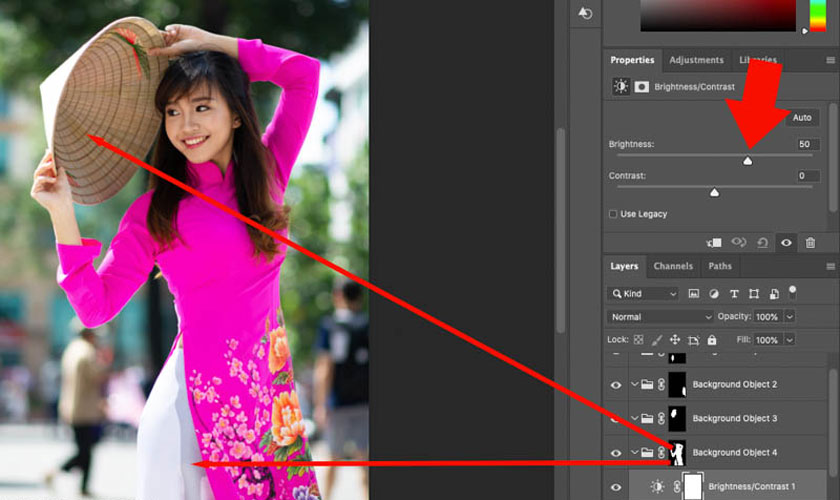Click the reset adjustment defaults icon

click(x=763, y=243)
